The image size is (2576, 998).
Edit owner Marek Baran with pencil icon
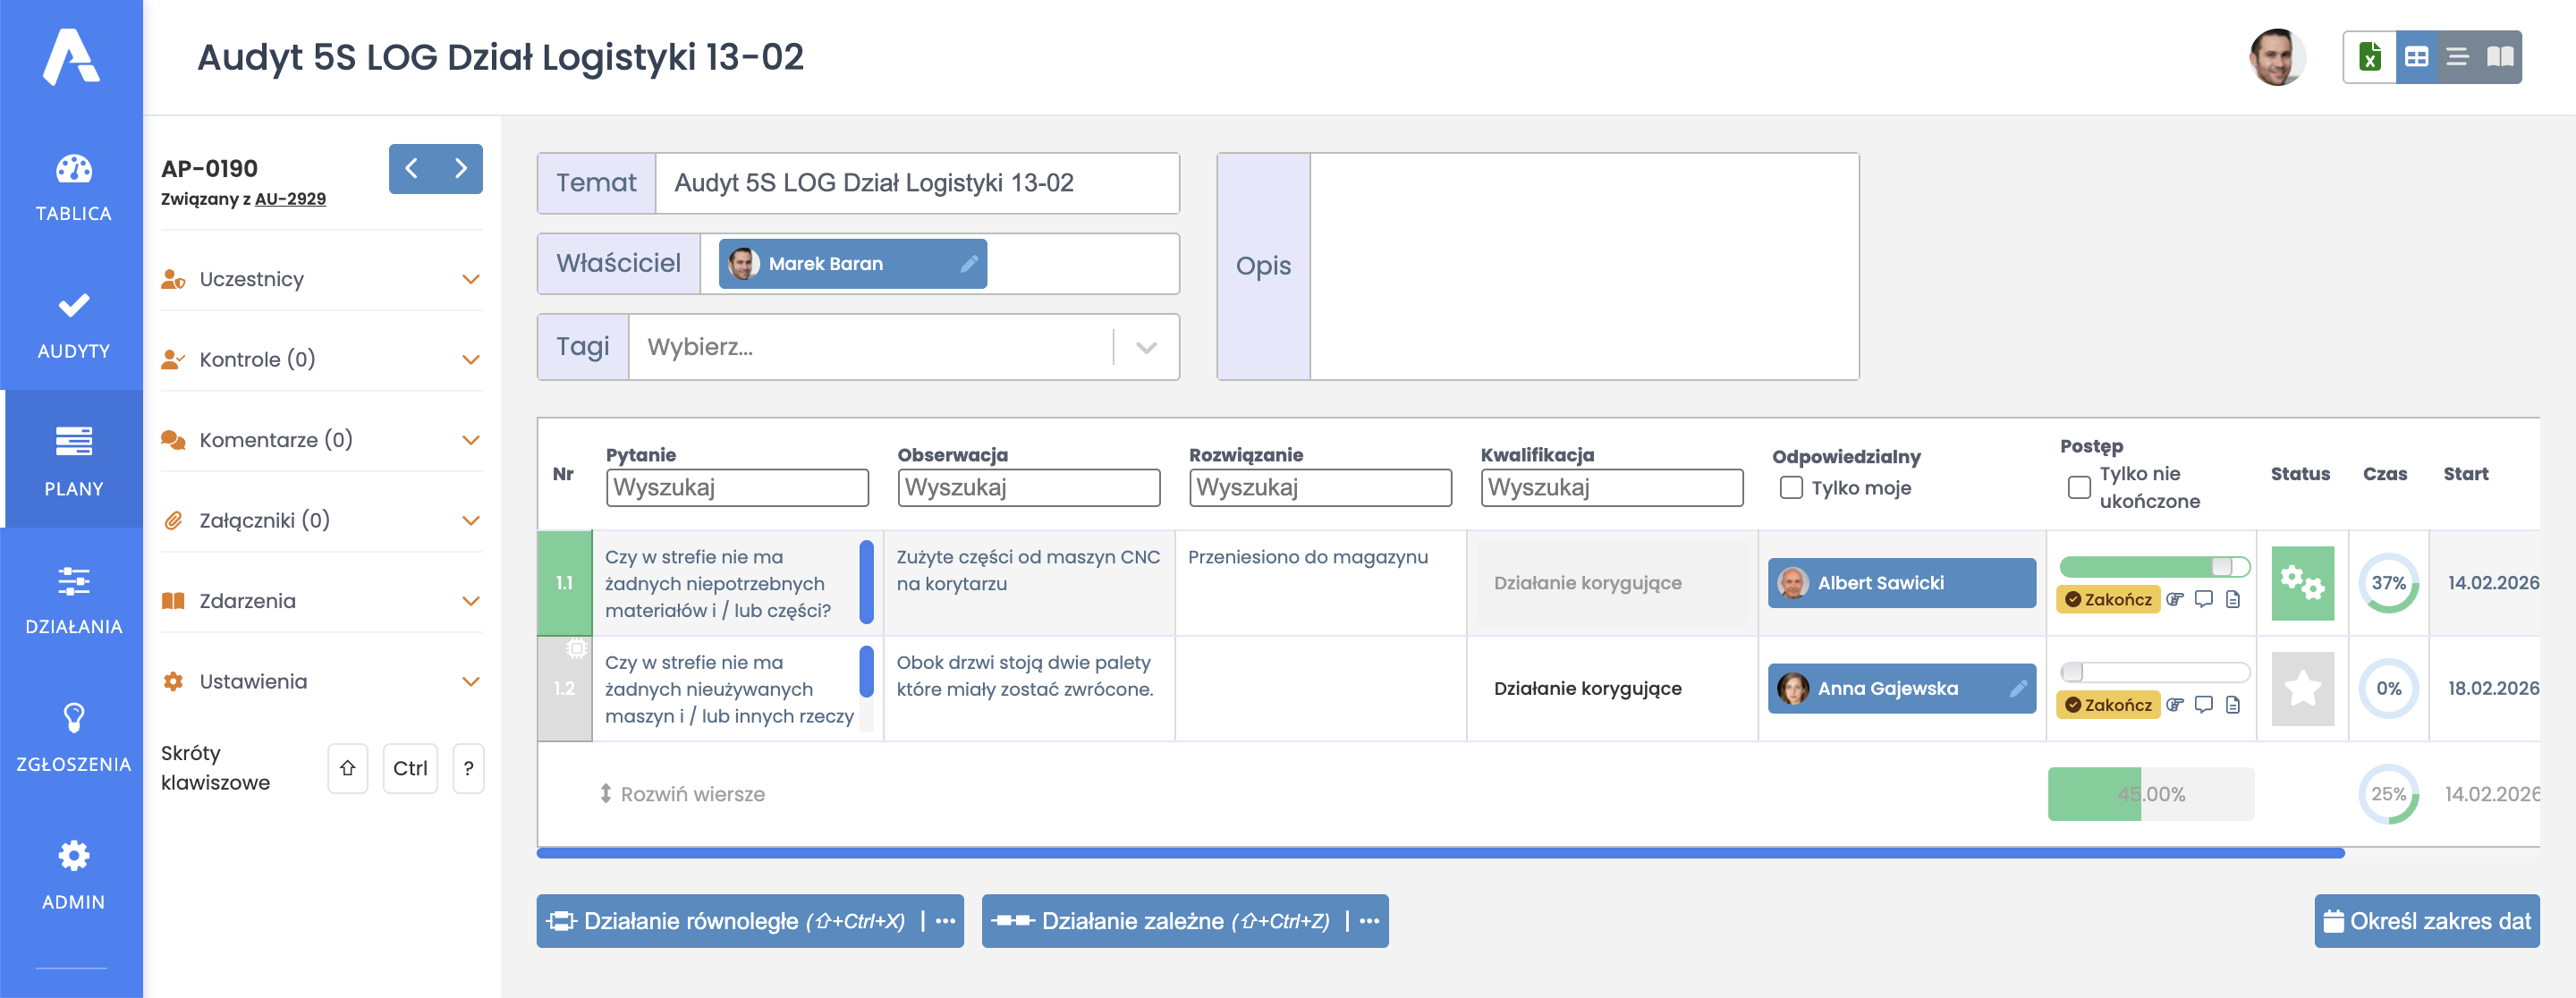click(968, 264)
